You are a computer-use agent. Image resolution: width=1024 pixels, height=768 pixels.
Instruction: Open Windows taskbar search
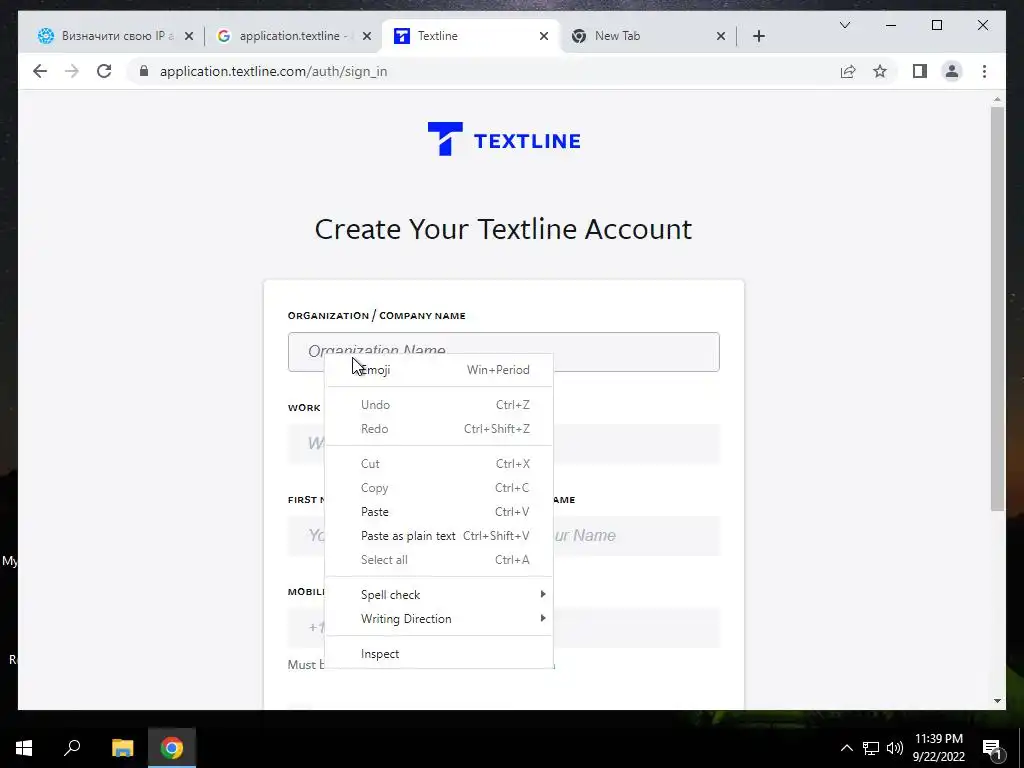[x=72, y=748]
